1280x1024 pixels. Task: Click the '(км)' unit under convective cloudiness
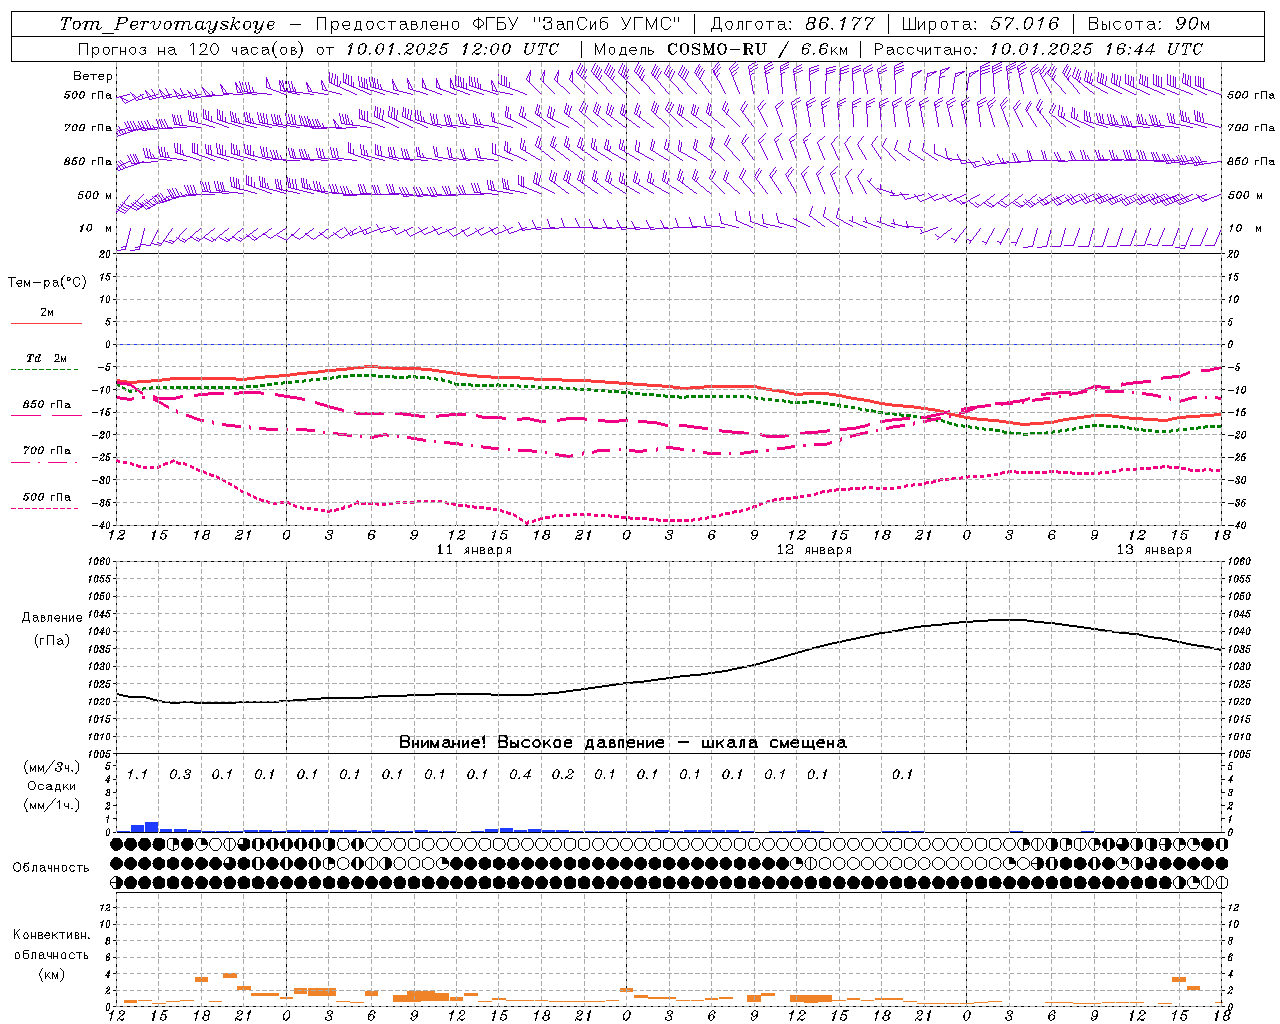51,974
